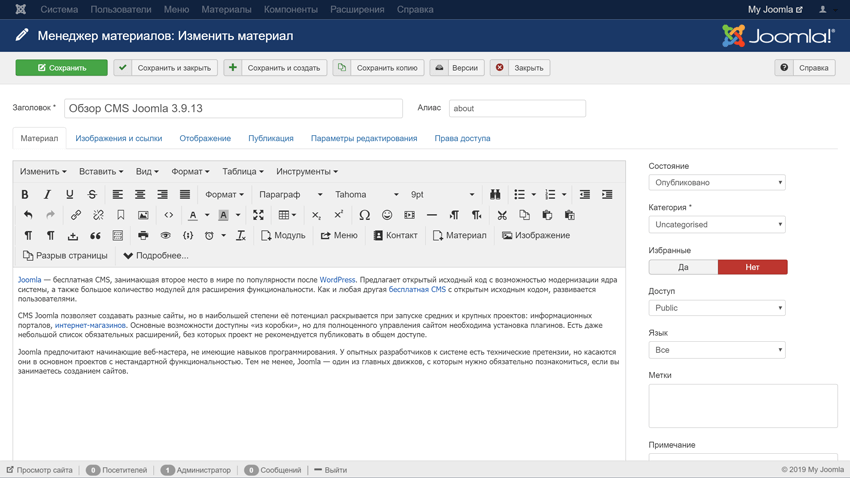The image size is (850, 478).
Task: Align text left
Action: pyautogui.click(x=117, y=195)
